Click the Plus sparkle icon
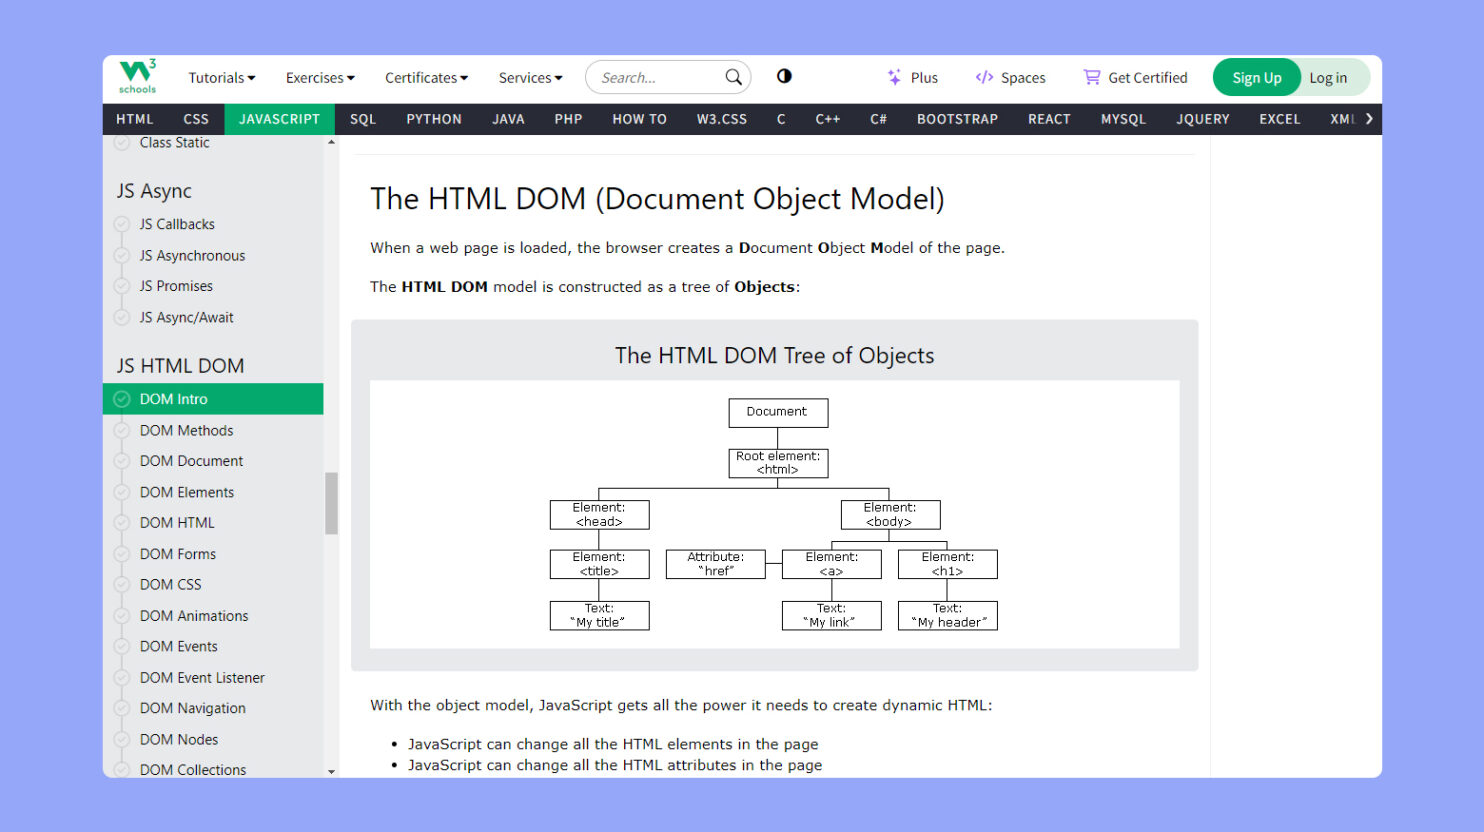Image resolution: width=1484 pixels, height=832 pixels. coord(894,77)
